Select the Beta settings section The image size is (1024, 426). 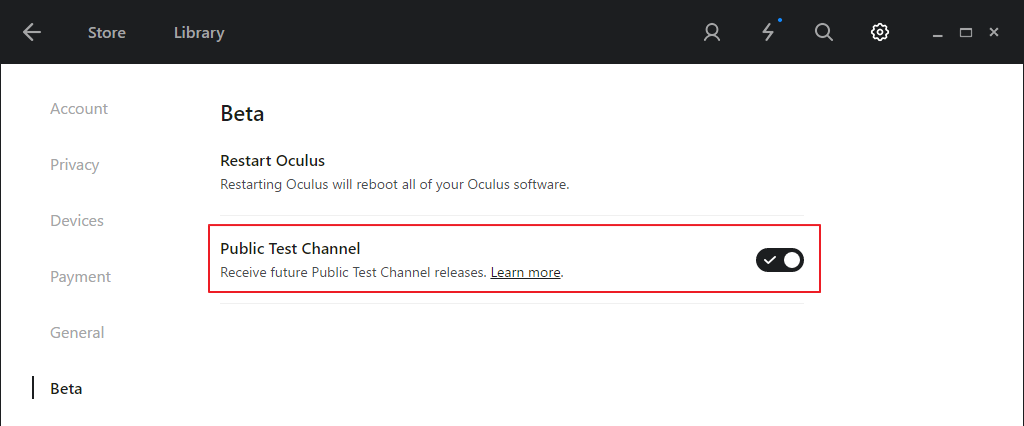[66, 388]
